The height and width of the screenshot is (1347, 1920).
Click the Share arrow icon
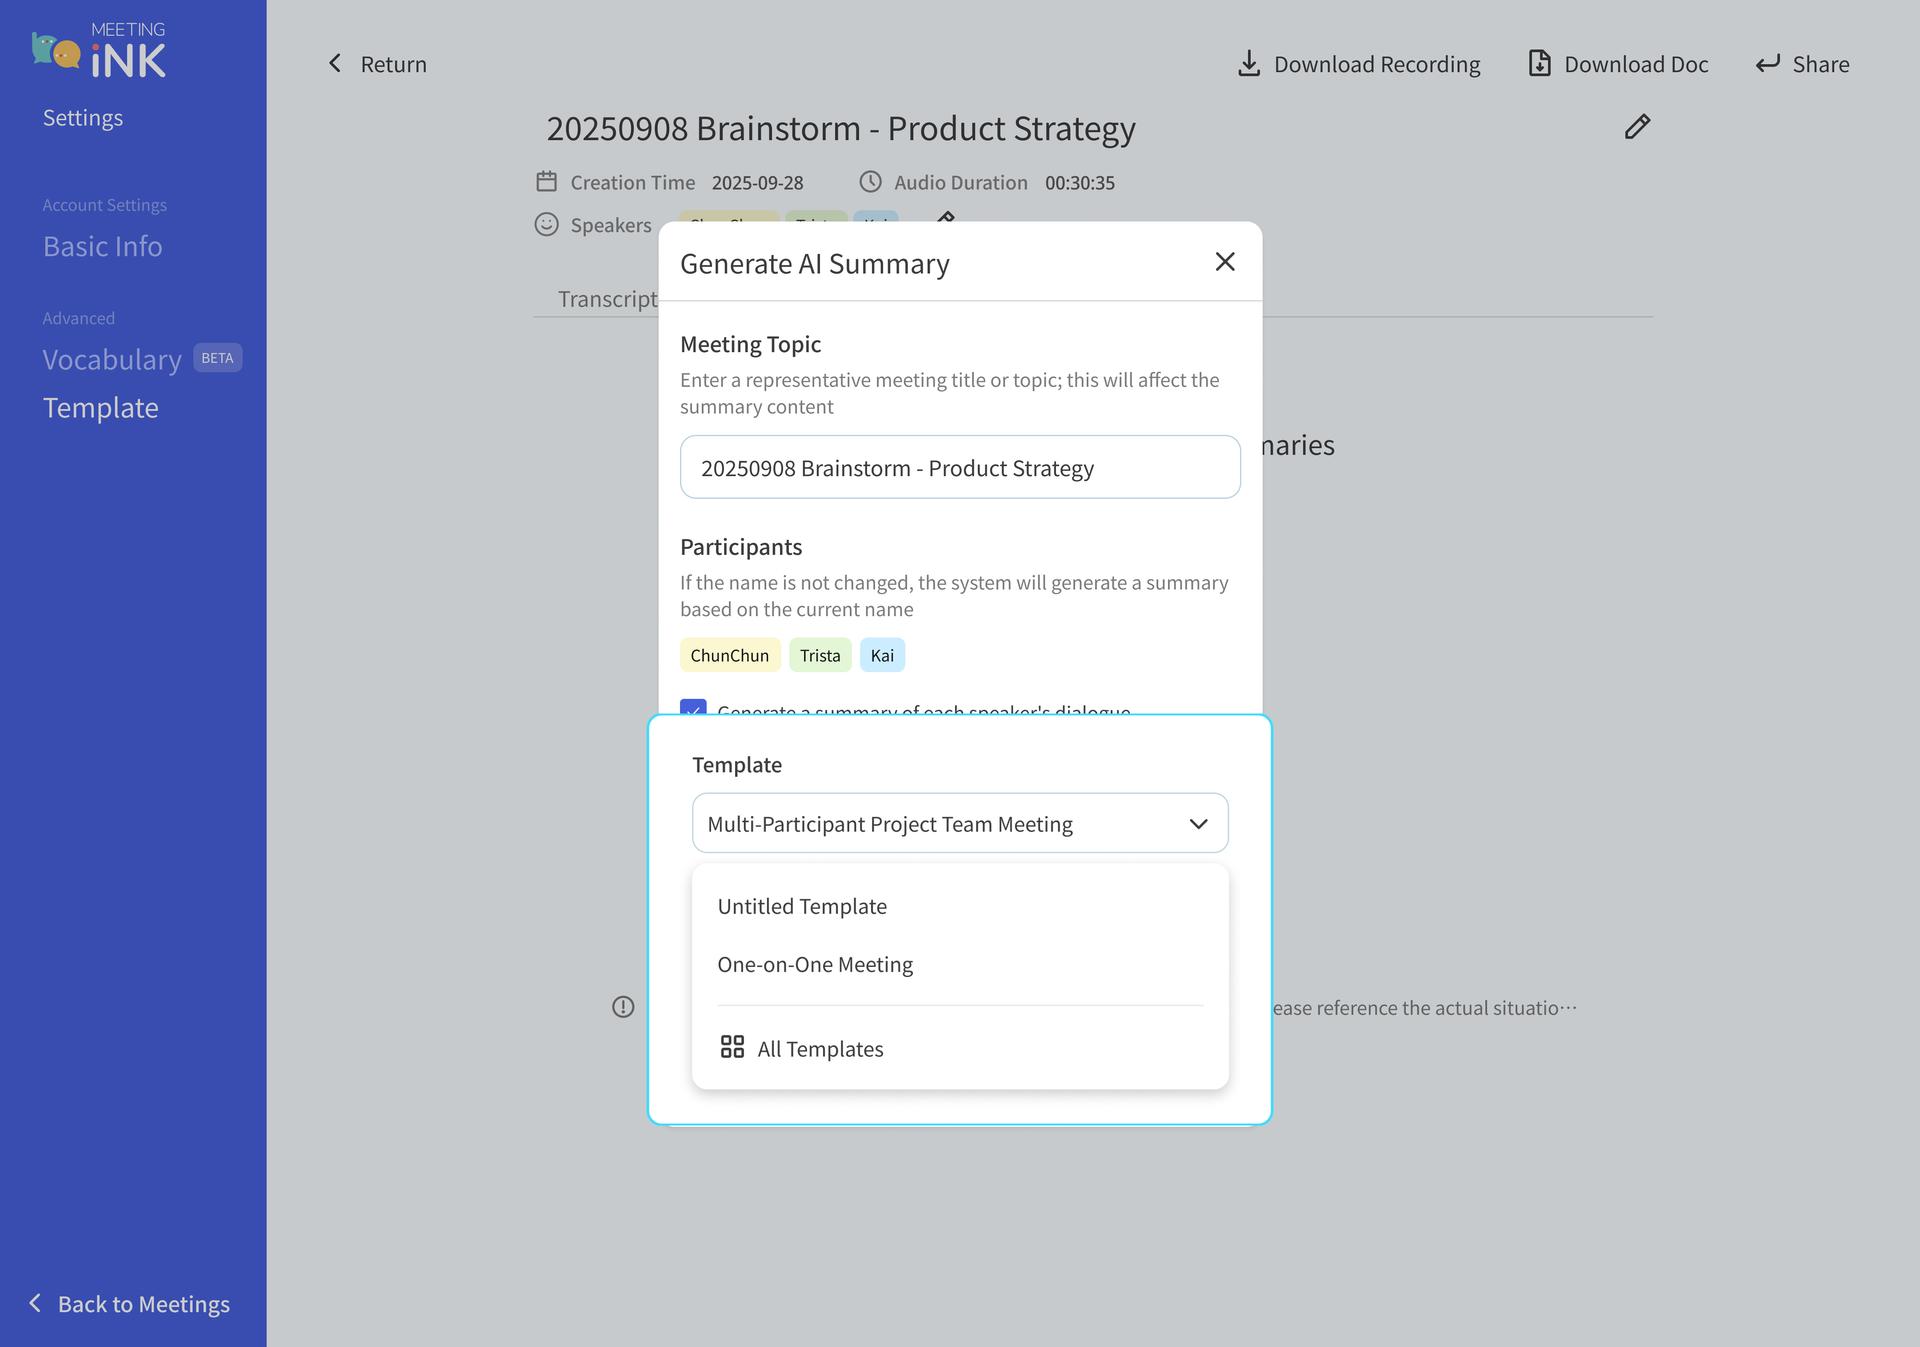pos(1767,64)
